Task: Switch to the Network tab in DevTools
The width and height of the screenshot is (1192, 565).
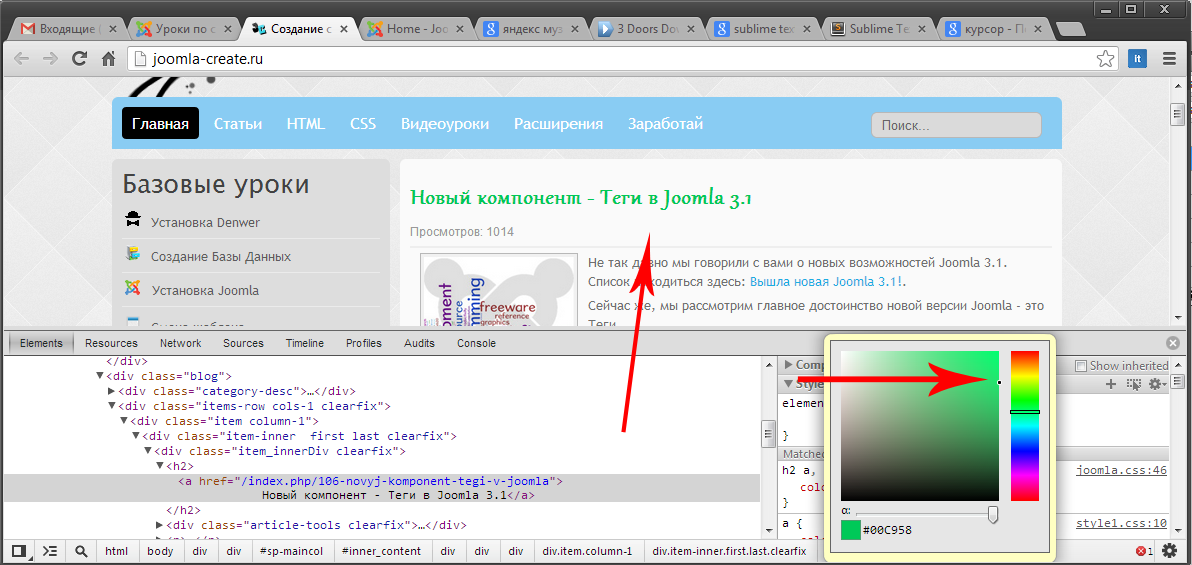Action: coord(181,343)
